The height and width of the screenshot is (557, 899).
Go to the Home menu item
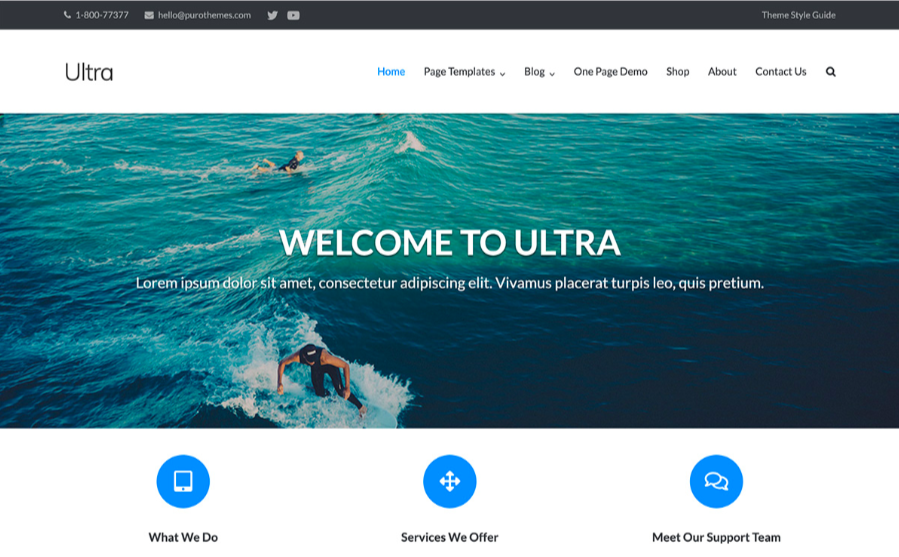(x=391, y=72)
